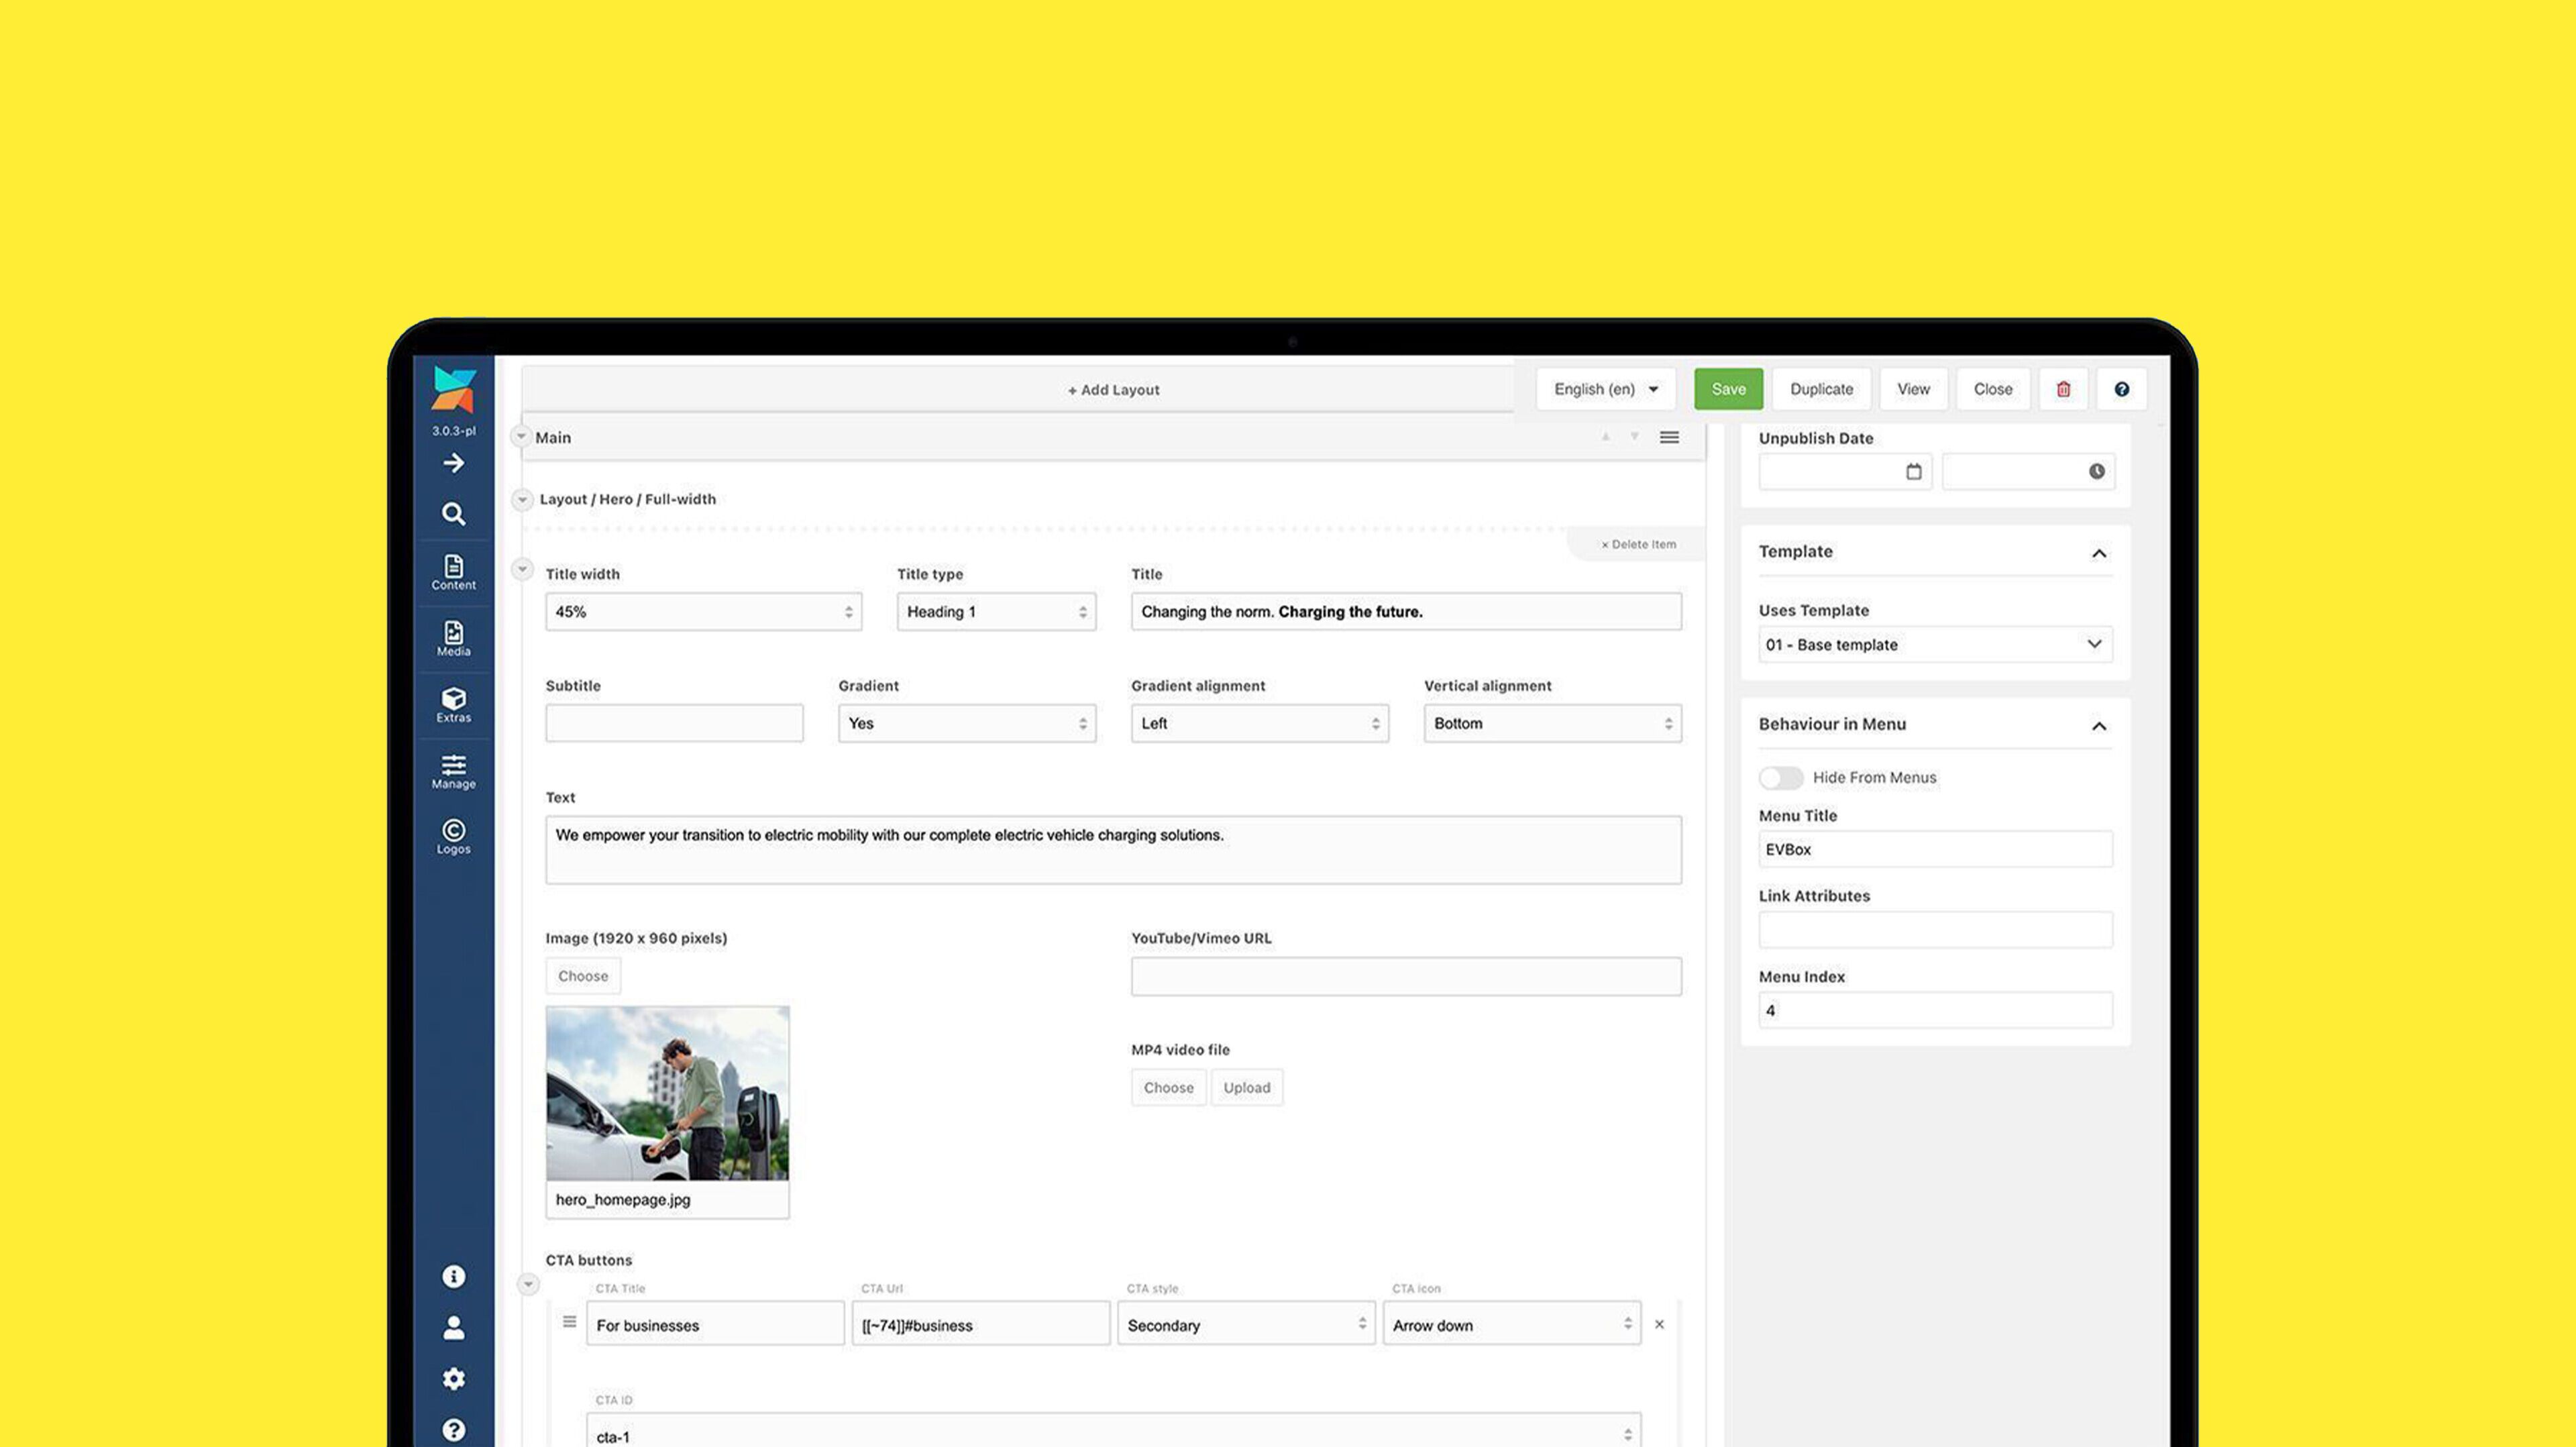Click the Close button in toolbar
2576x1447 pixels.
pyautogui.click(x=1992, y=389)
